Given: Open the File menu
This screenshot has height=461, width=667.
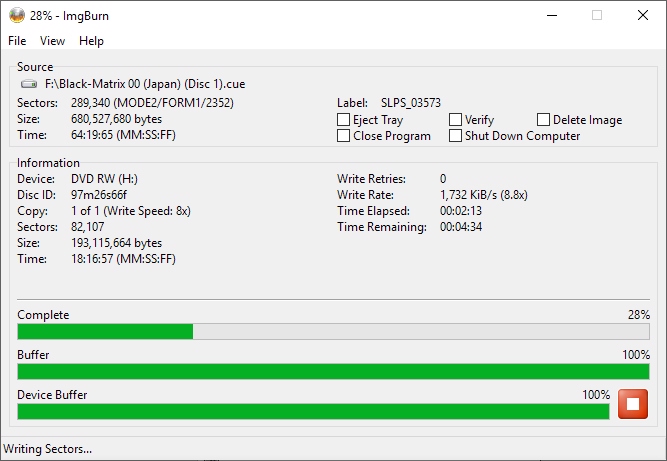Looking at the screenshot, I should (17, 41).
